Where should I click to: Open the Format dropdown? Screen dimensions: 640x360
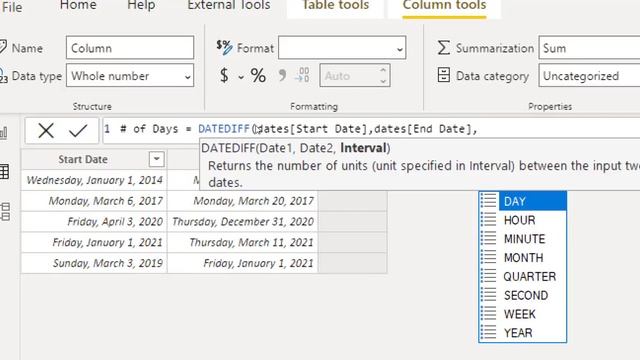342,48
